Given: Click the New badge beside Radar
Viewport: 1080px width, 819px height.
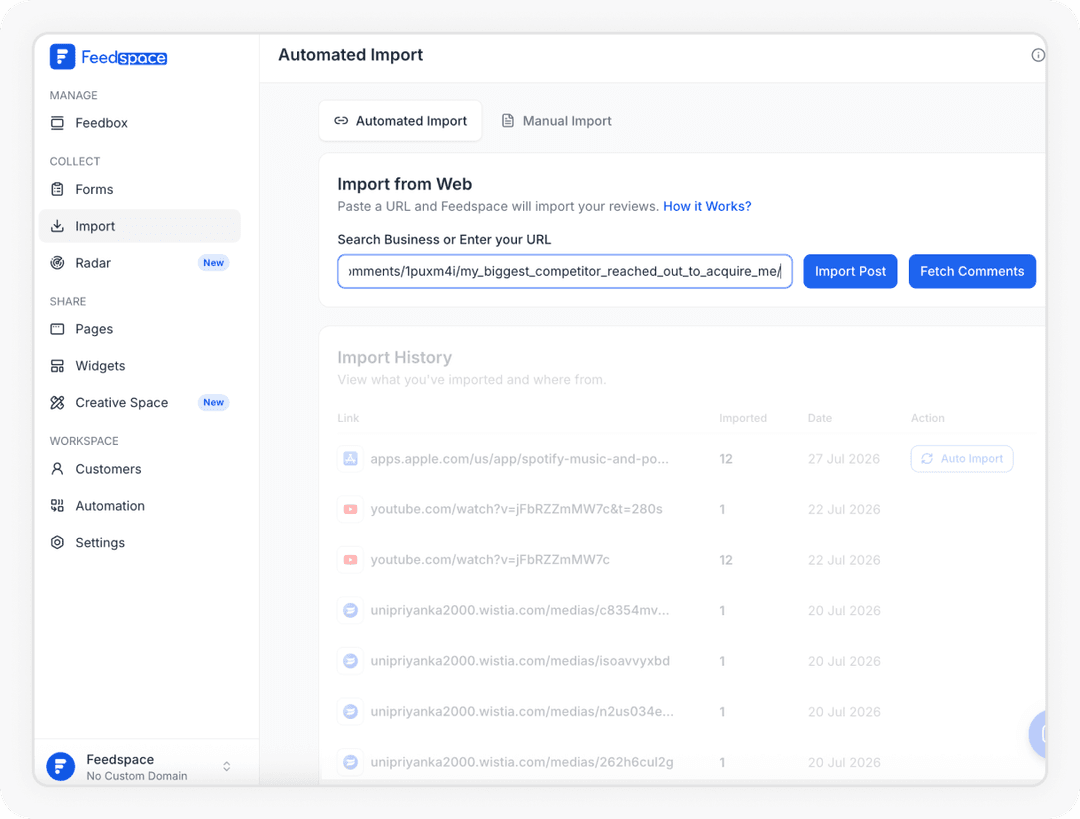Looking at the screenshot, I should pyautogui.click(x=214, y=263).
